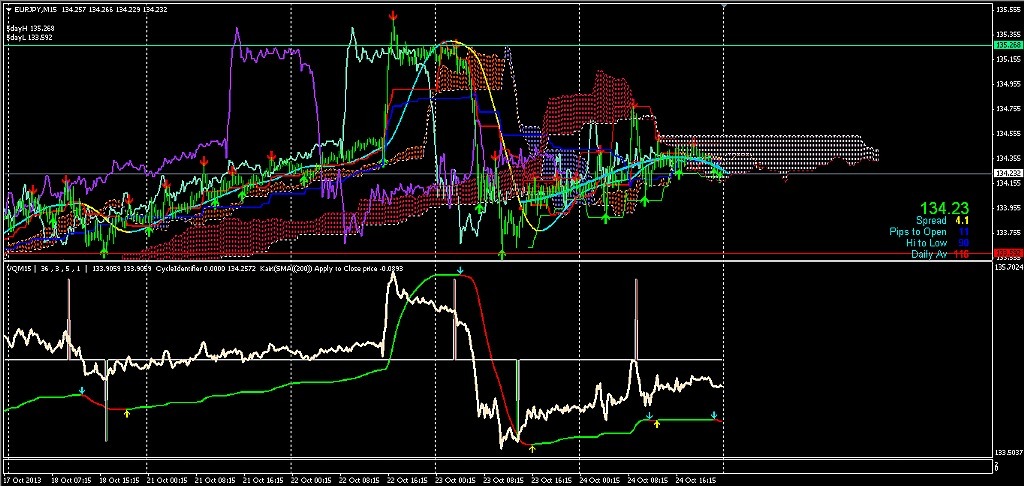This screenshot has height=486, width=1024.
Task: Click the 5dayH 135.268 label
Action: [x=29, y=29]
